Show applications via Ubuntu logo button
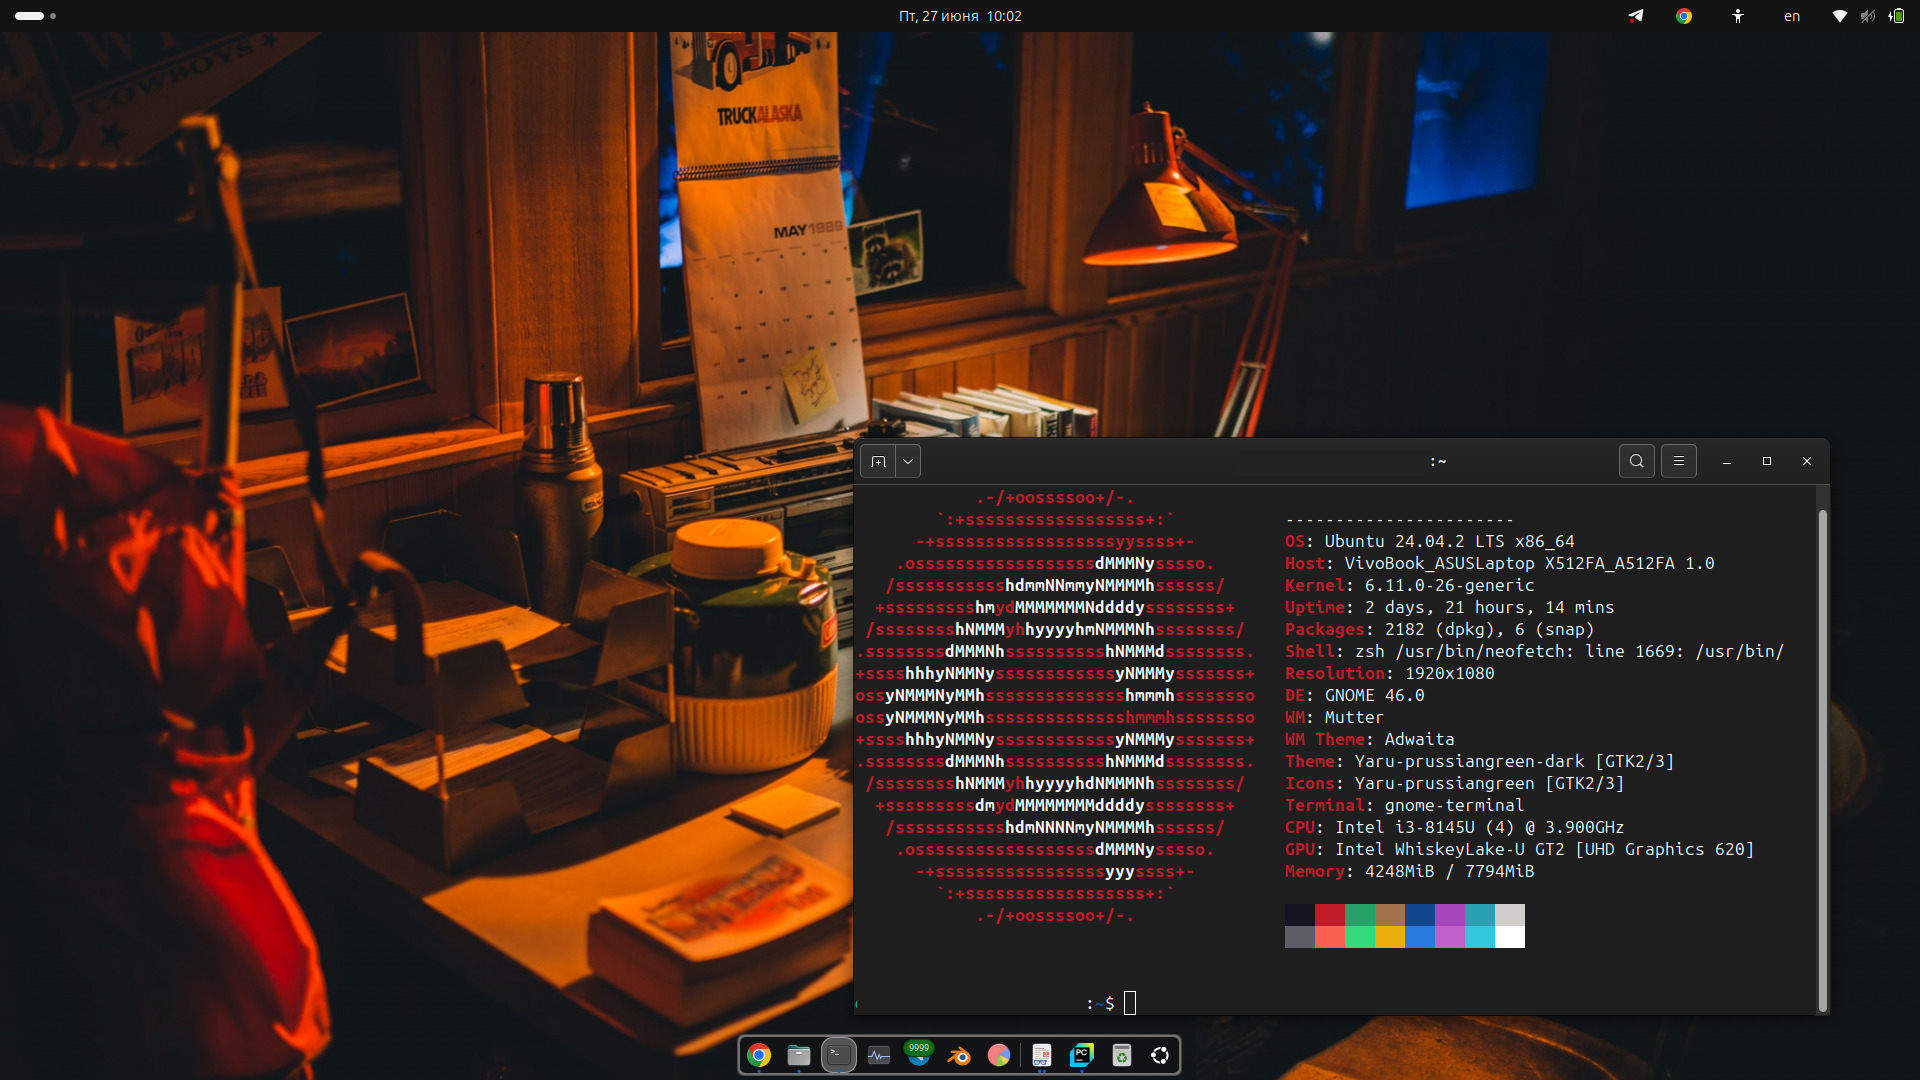Screen dimensions: 1920x1080 click(x=1160, y=1055)
